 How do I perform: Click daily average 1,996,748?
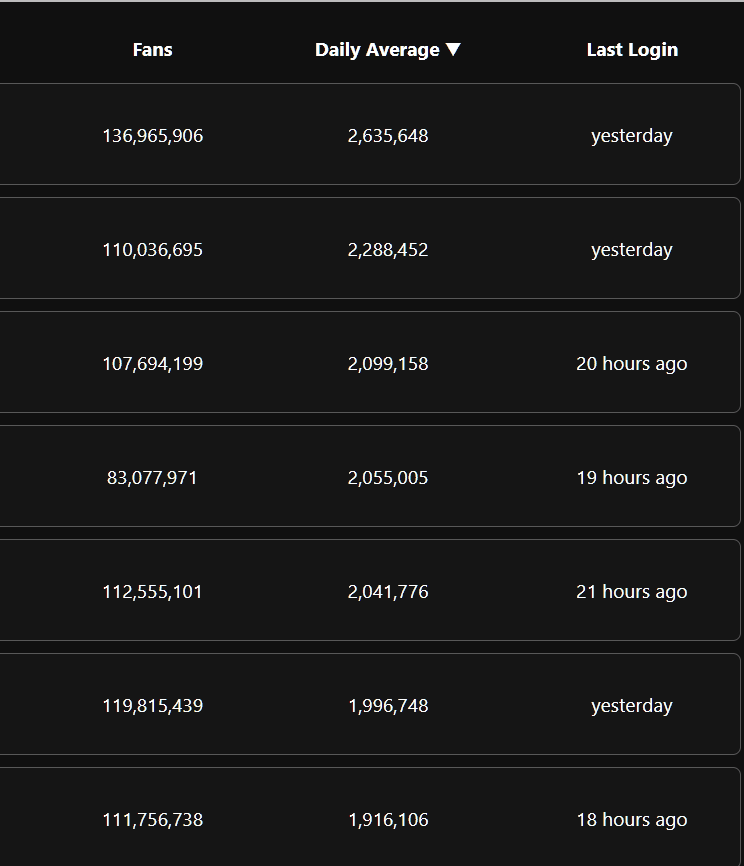pos(388,706)
